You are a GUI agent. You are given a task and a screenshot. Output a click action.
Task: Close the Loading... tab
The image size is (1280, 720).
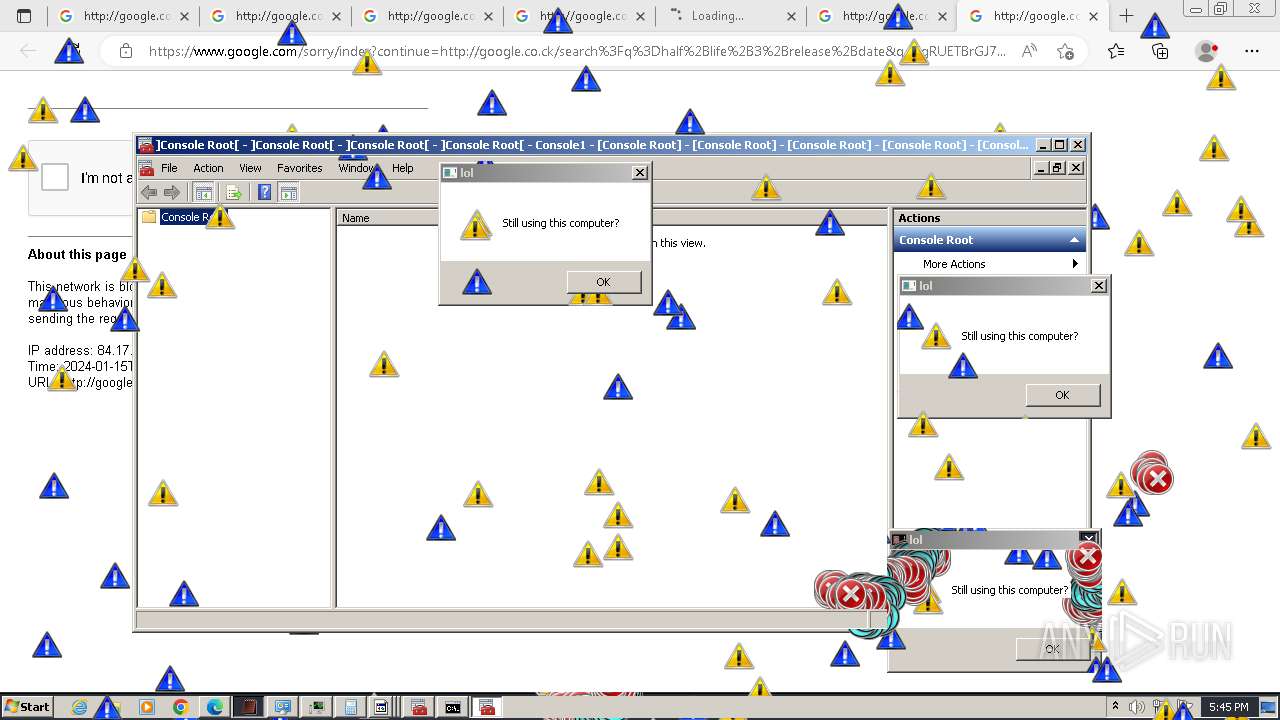(791, 16)
